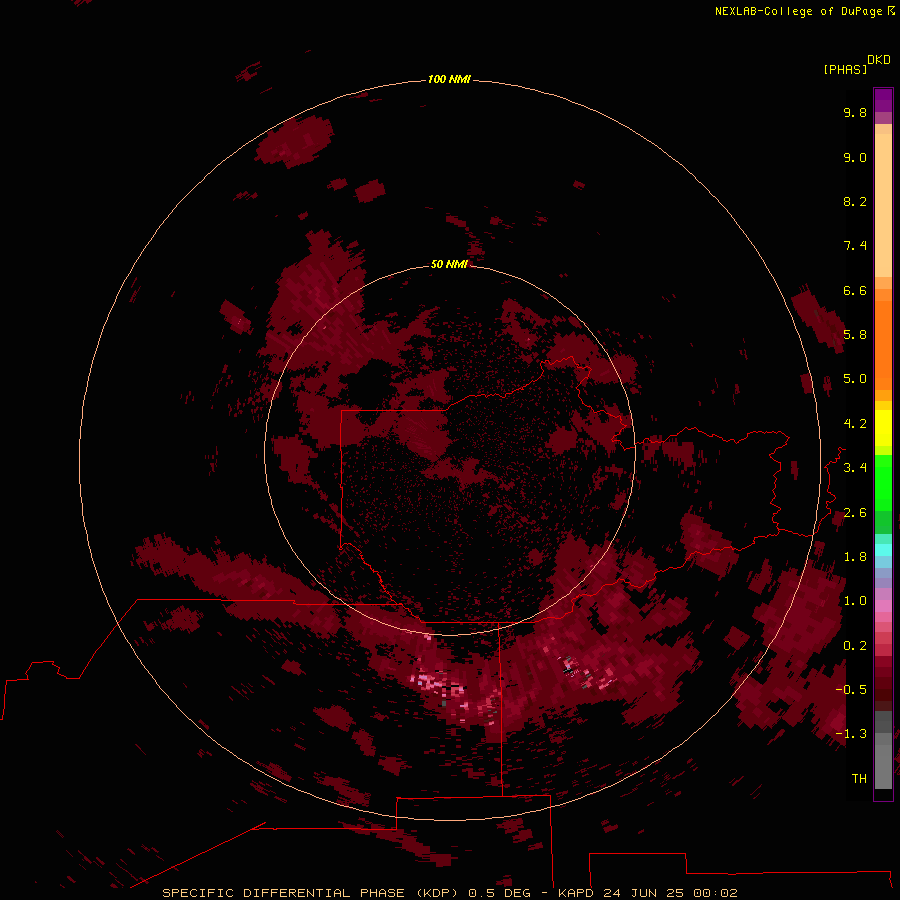Click the -1.3 value on the color scale

(851, 734)
